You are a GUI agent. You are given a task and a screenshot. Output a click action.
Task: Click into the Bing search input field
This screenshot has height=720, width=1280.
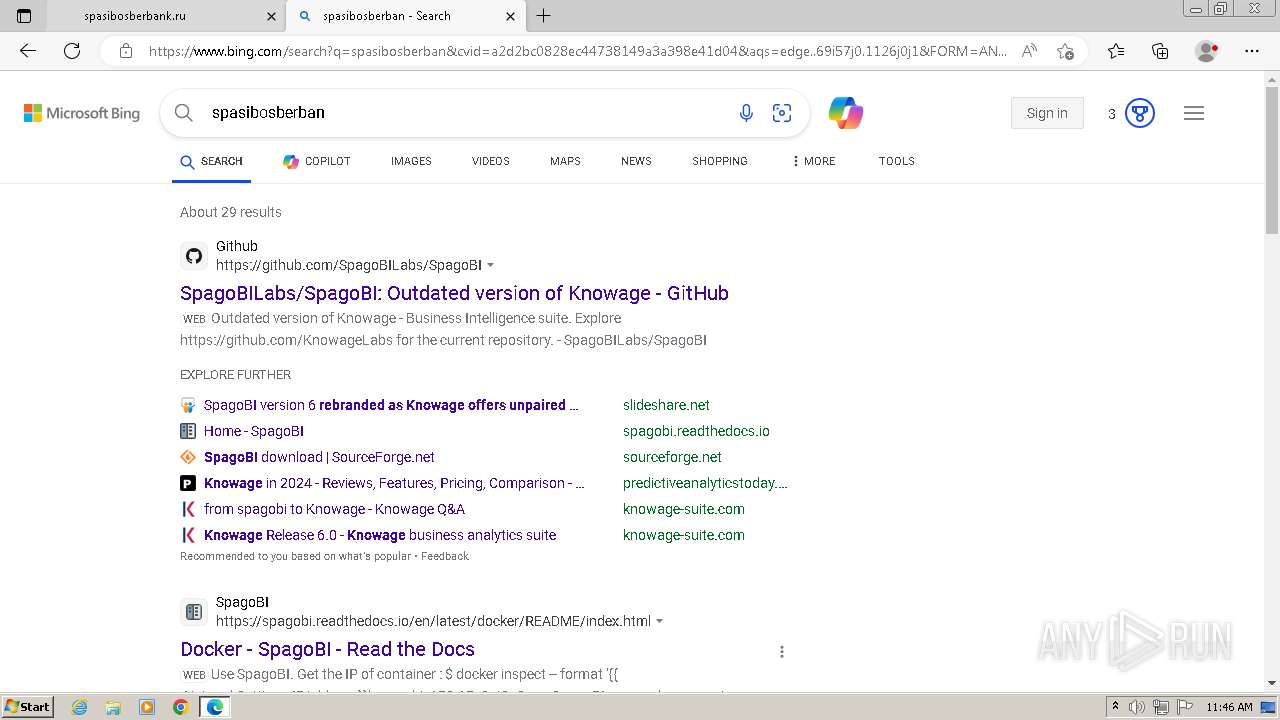460,113
